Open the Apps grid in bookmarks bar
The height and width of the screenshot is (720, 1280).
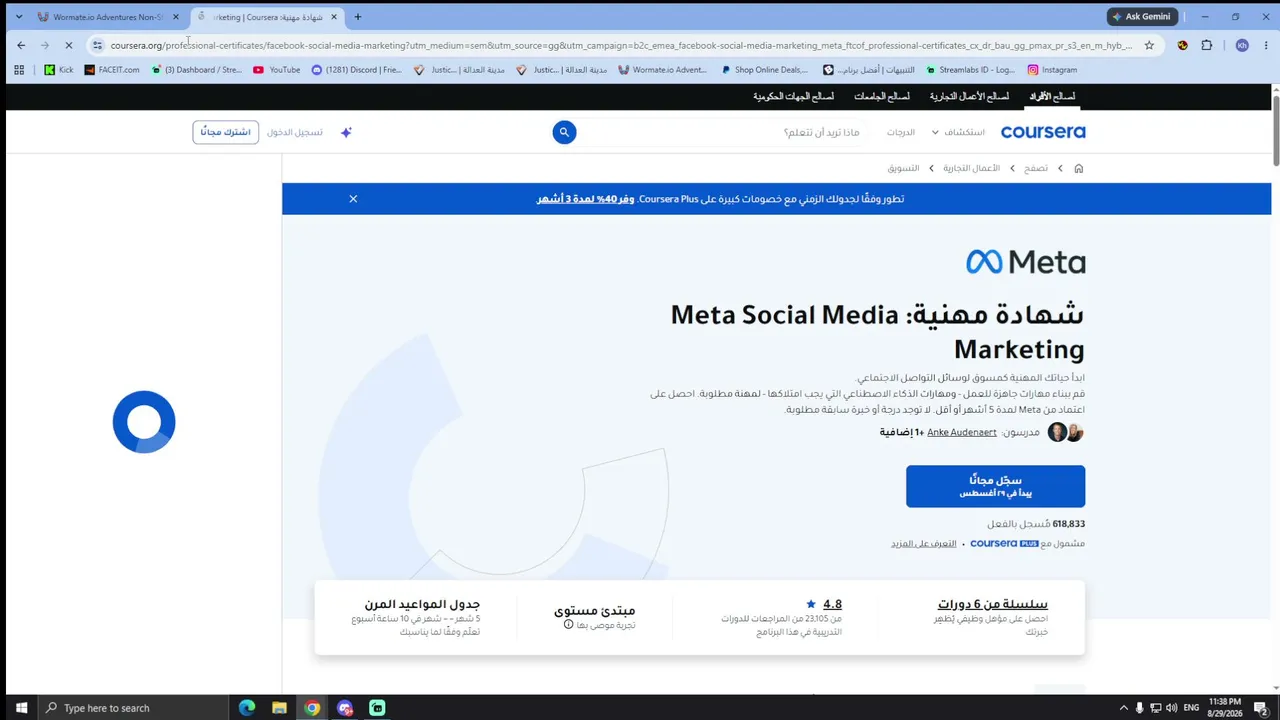click(19, 70)
